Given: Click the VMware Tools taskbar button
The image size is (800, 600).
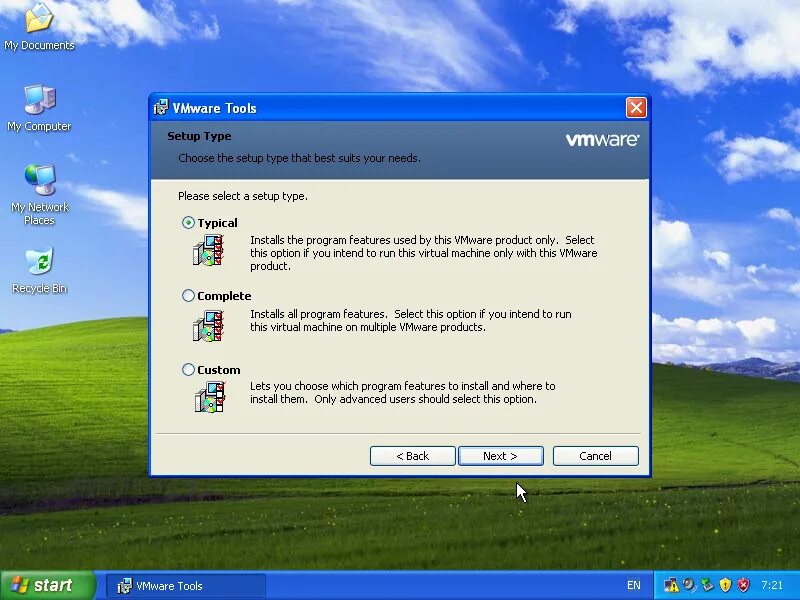Looking at the screenshot, I should (x=186, y=586).
